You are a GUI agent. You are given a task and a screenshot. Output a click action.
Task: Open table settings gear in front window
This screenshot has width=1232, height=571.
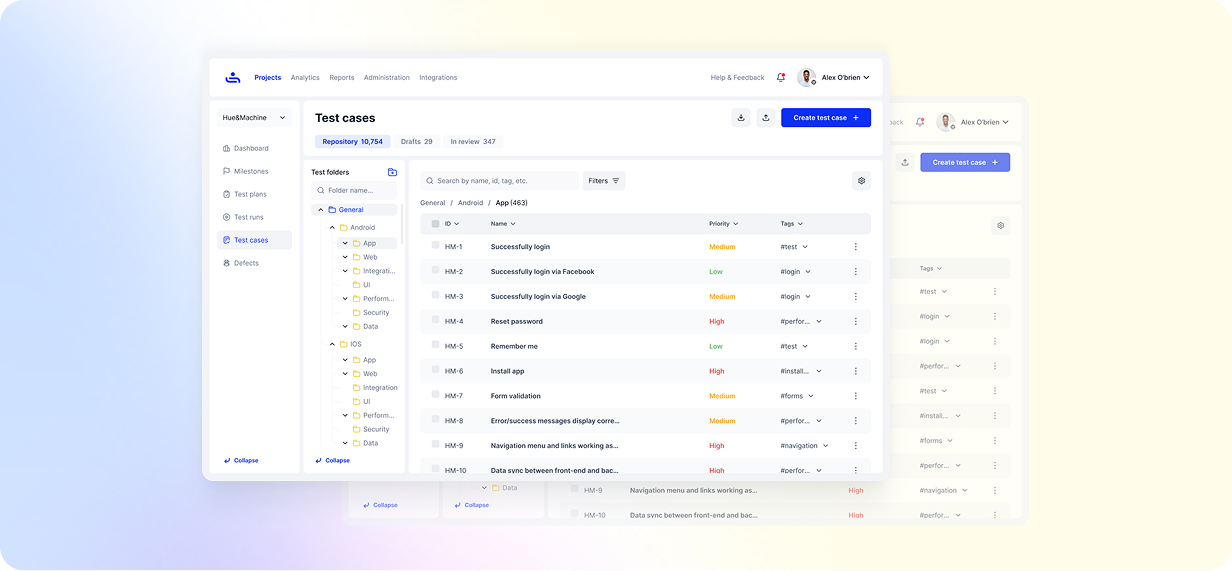click(x=861, y=181)
